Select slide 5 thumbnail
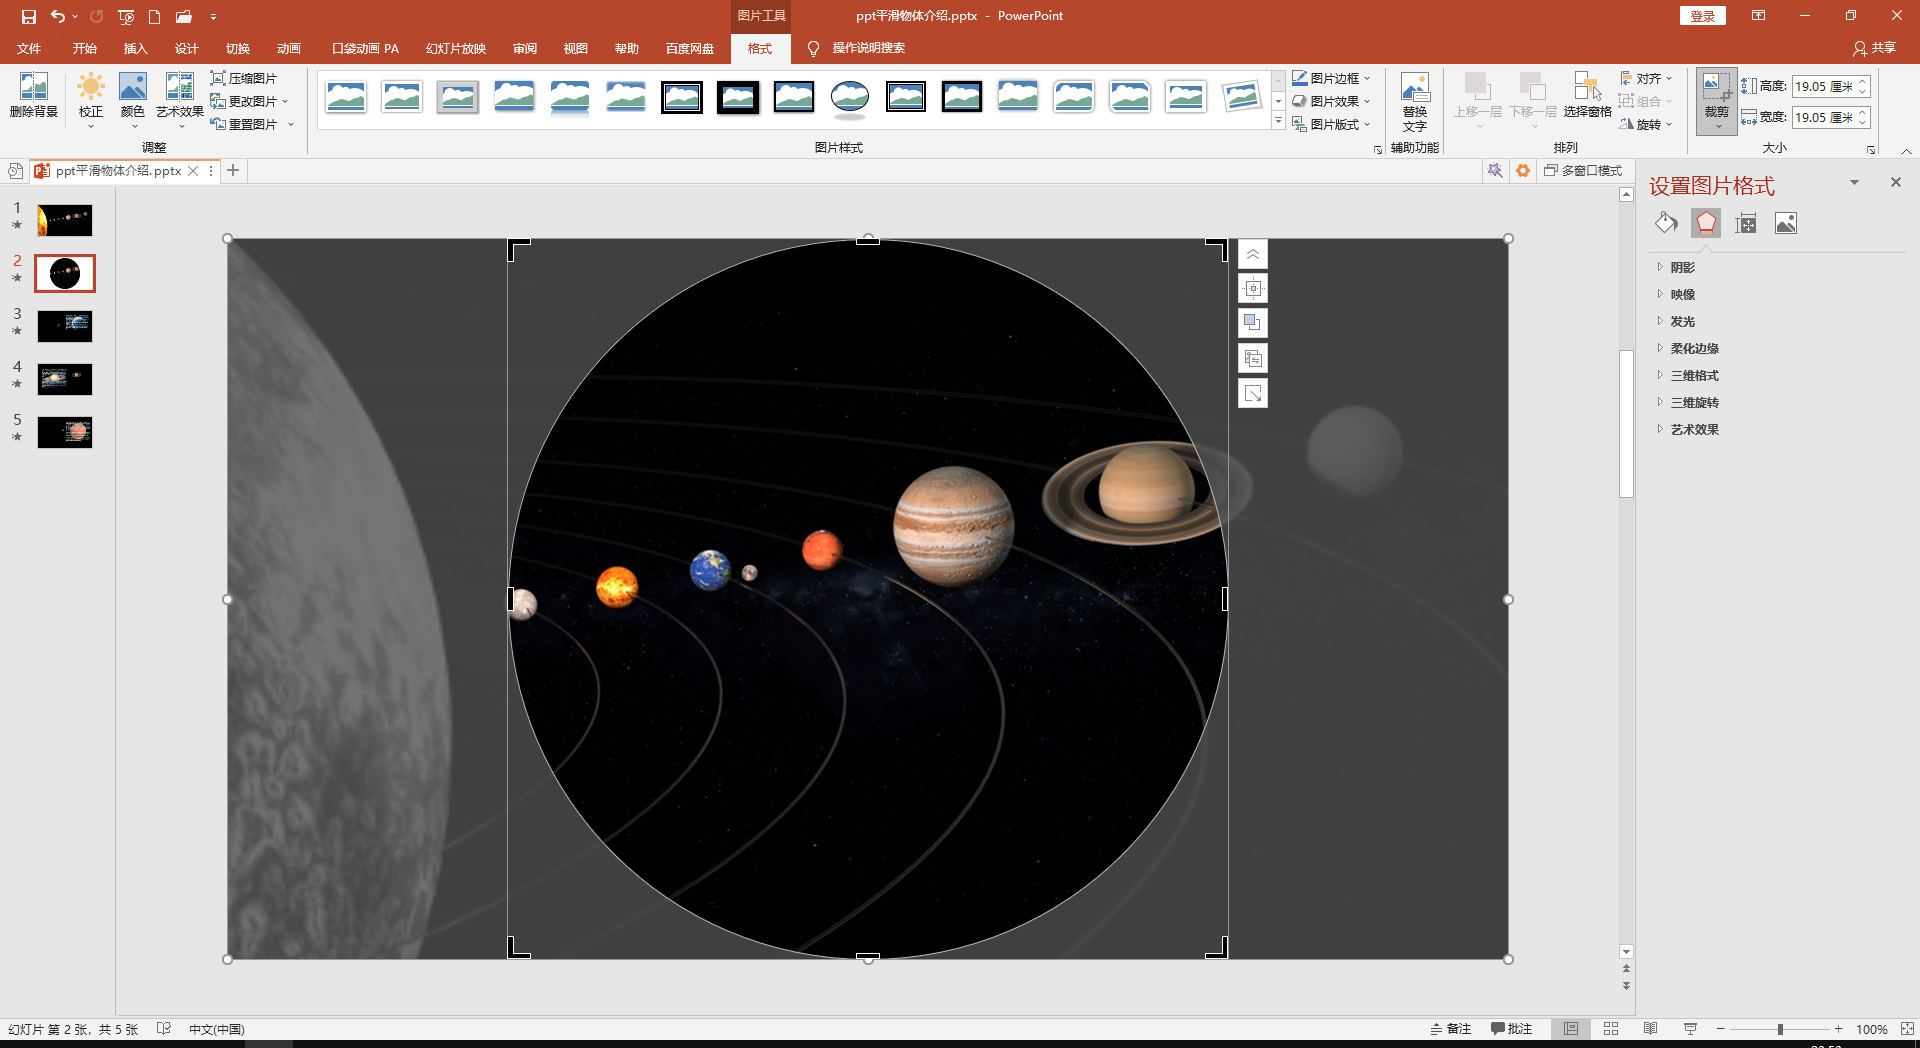The height and width of the screenshot is (1048, 1920). (65, 432)
